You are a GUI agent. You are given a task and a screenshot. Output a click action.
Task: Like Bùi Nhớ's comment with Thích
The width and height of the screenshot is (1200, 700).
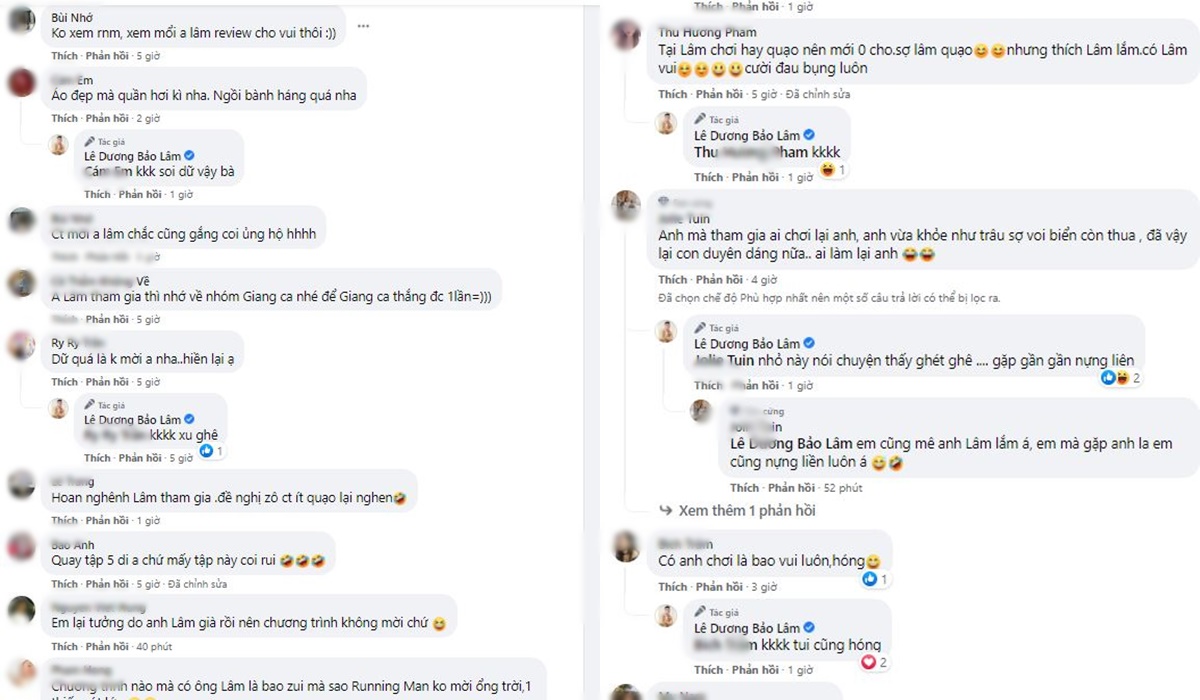point(64,55)
